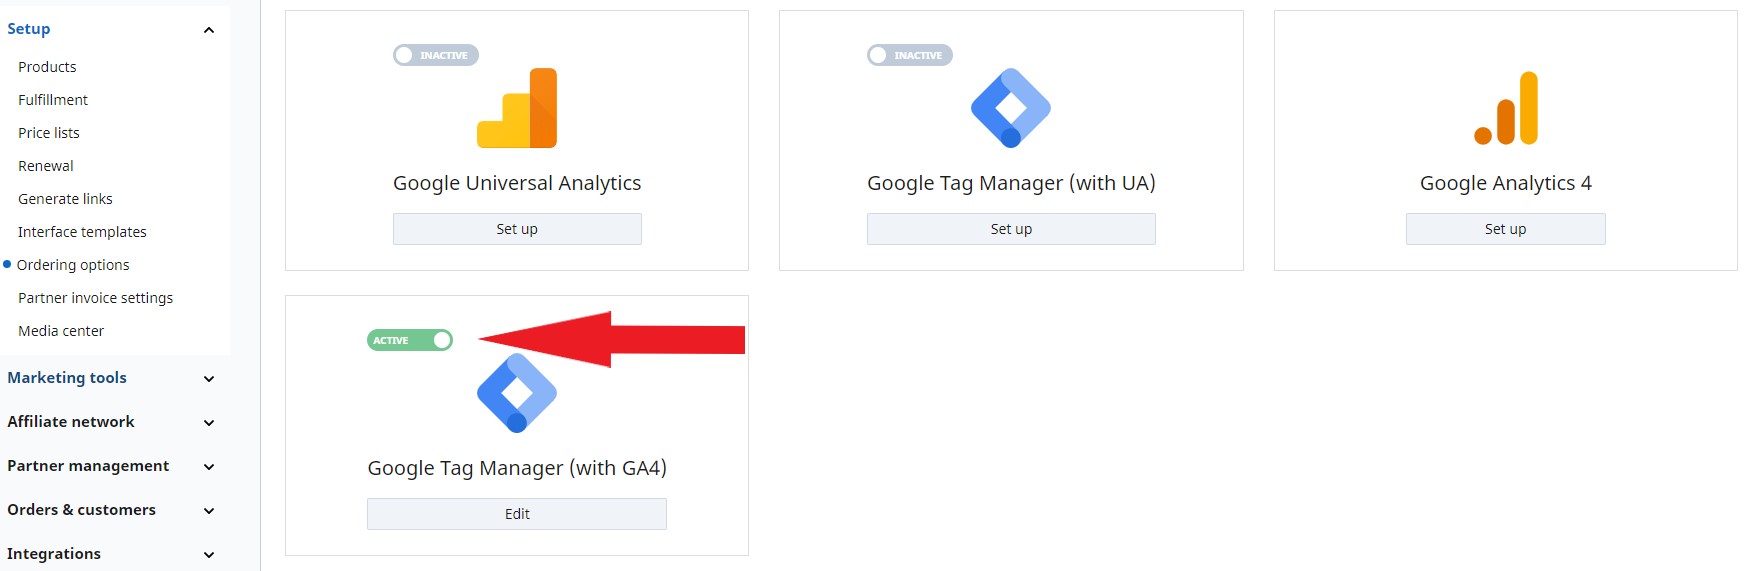The width and height of the screenshot is (1757, 571).
Task: Enable Google Tag Manager (with UA) toggle
Action: [910, 55]
